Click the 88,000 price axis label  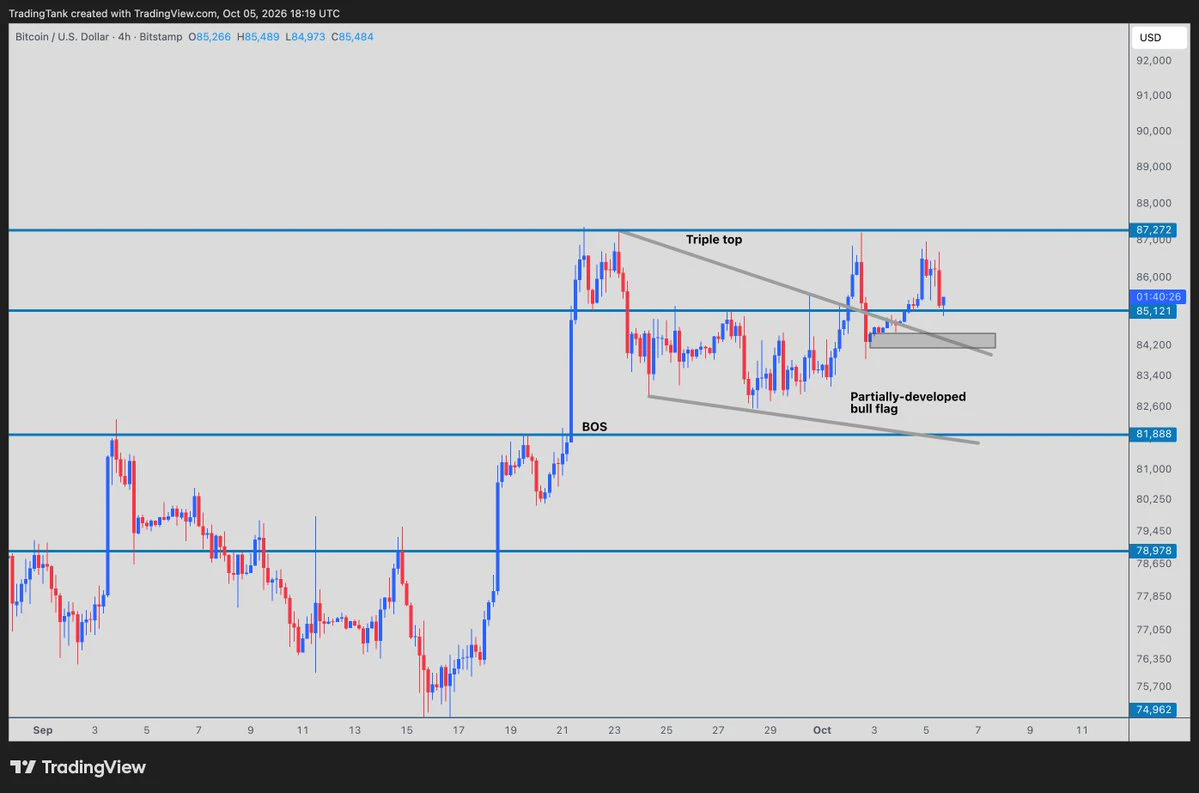pyautogui.click(x=1153, y=203)
